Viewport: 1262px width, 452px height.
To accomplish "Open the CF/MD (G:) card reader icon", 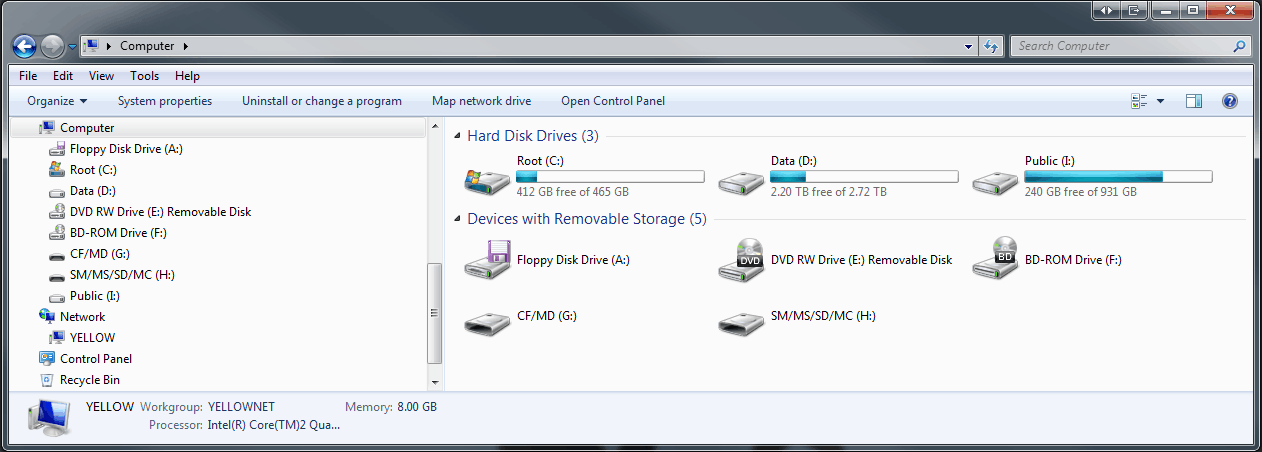I will (x=487, y=317).
